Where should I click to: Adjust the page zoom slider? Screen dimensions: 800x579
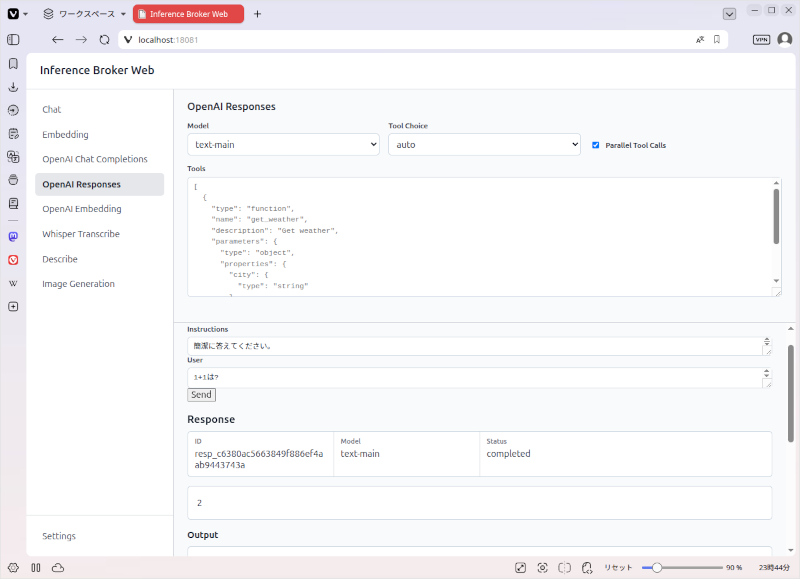[x=682, y=568]
